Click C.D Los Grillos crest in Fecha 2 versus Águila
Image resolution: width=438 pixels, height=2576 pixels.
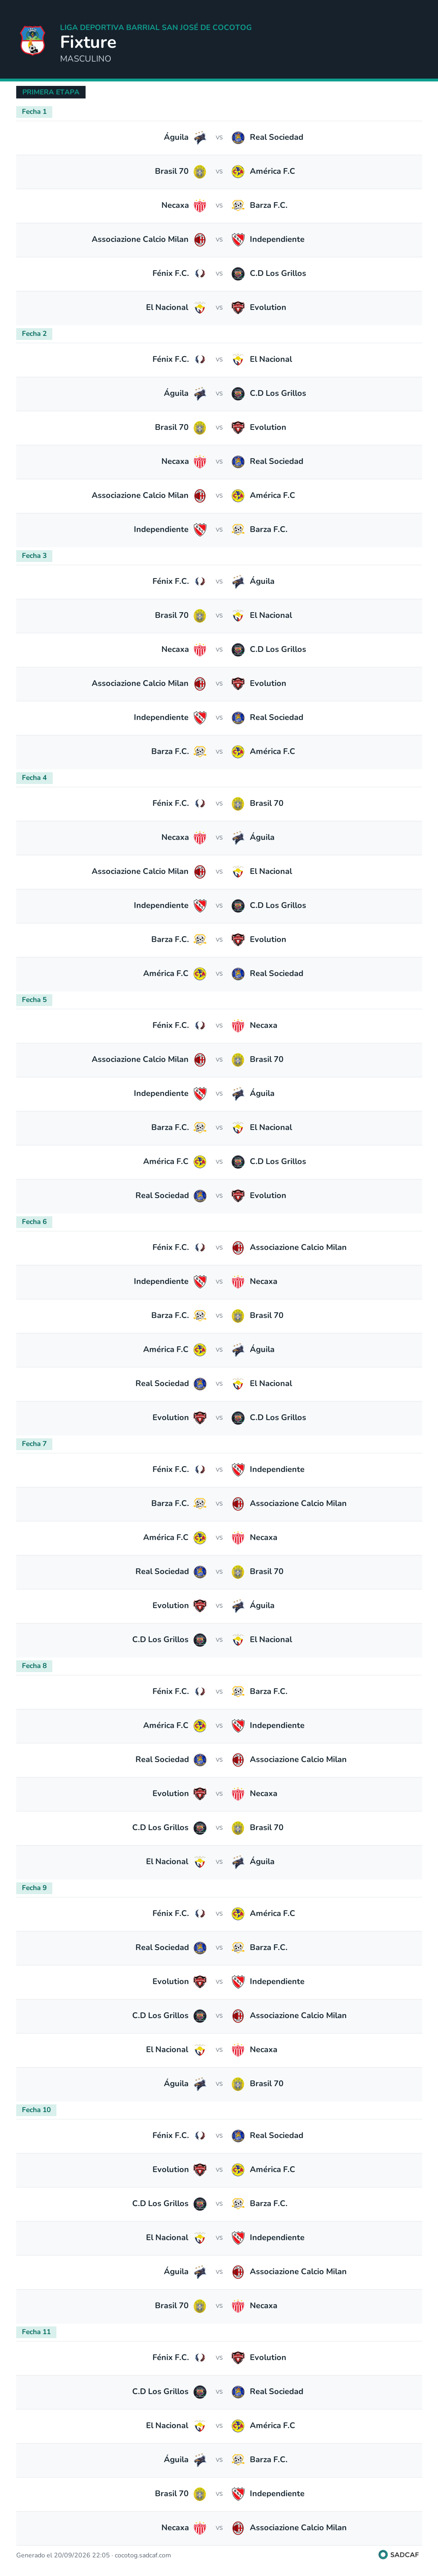click(x=238, y=393)
